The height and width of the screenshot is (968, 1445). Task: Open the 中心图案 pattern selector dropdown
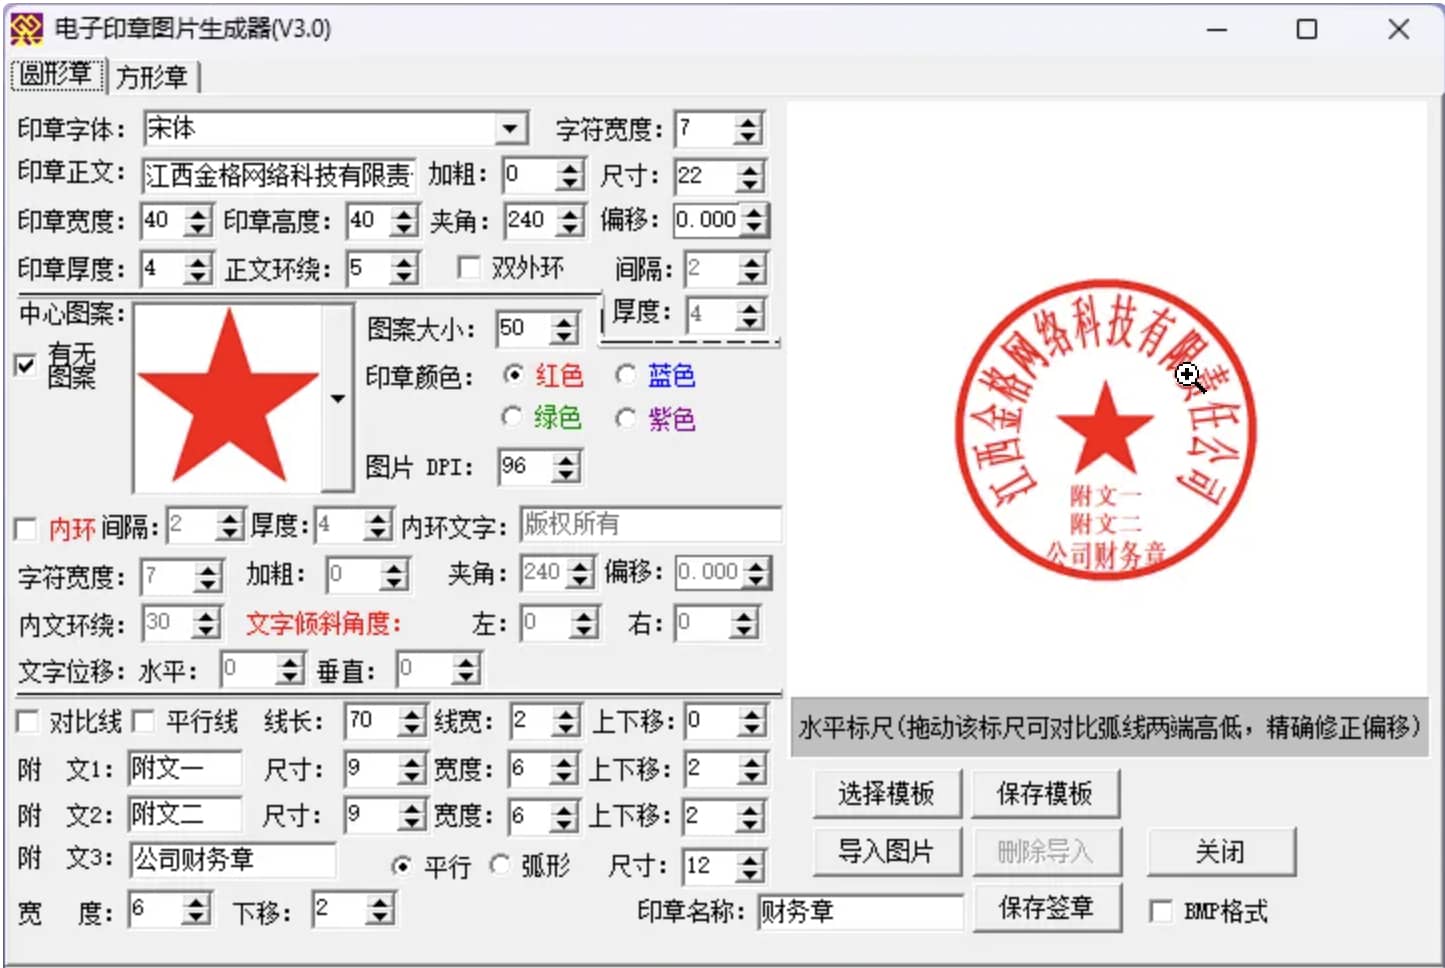pos(338,398)
